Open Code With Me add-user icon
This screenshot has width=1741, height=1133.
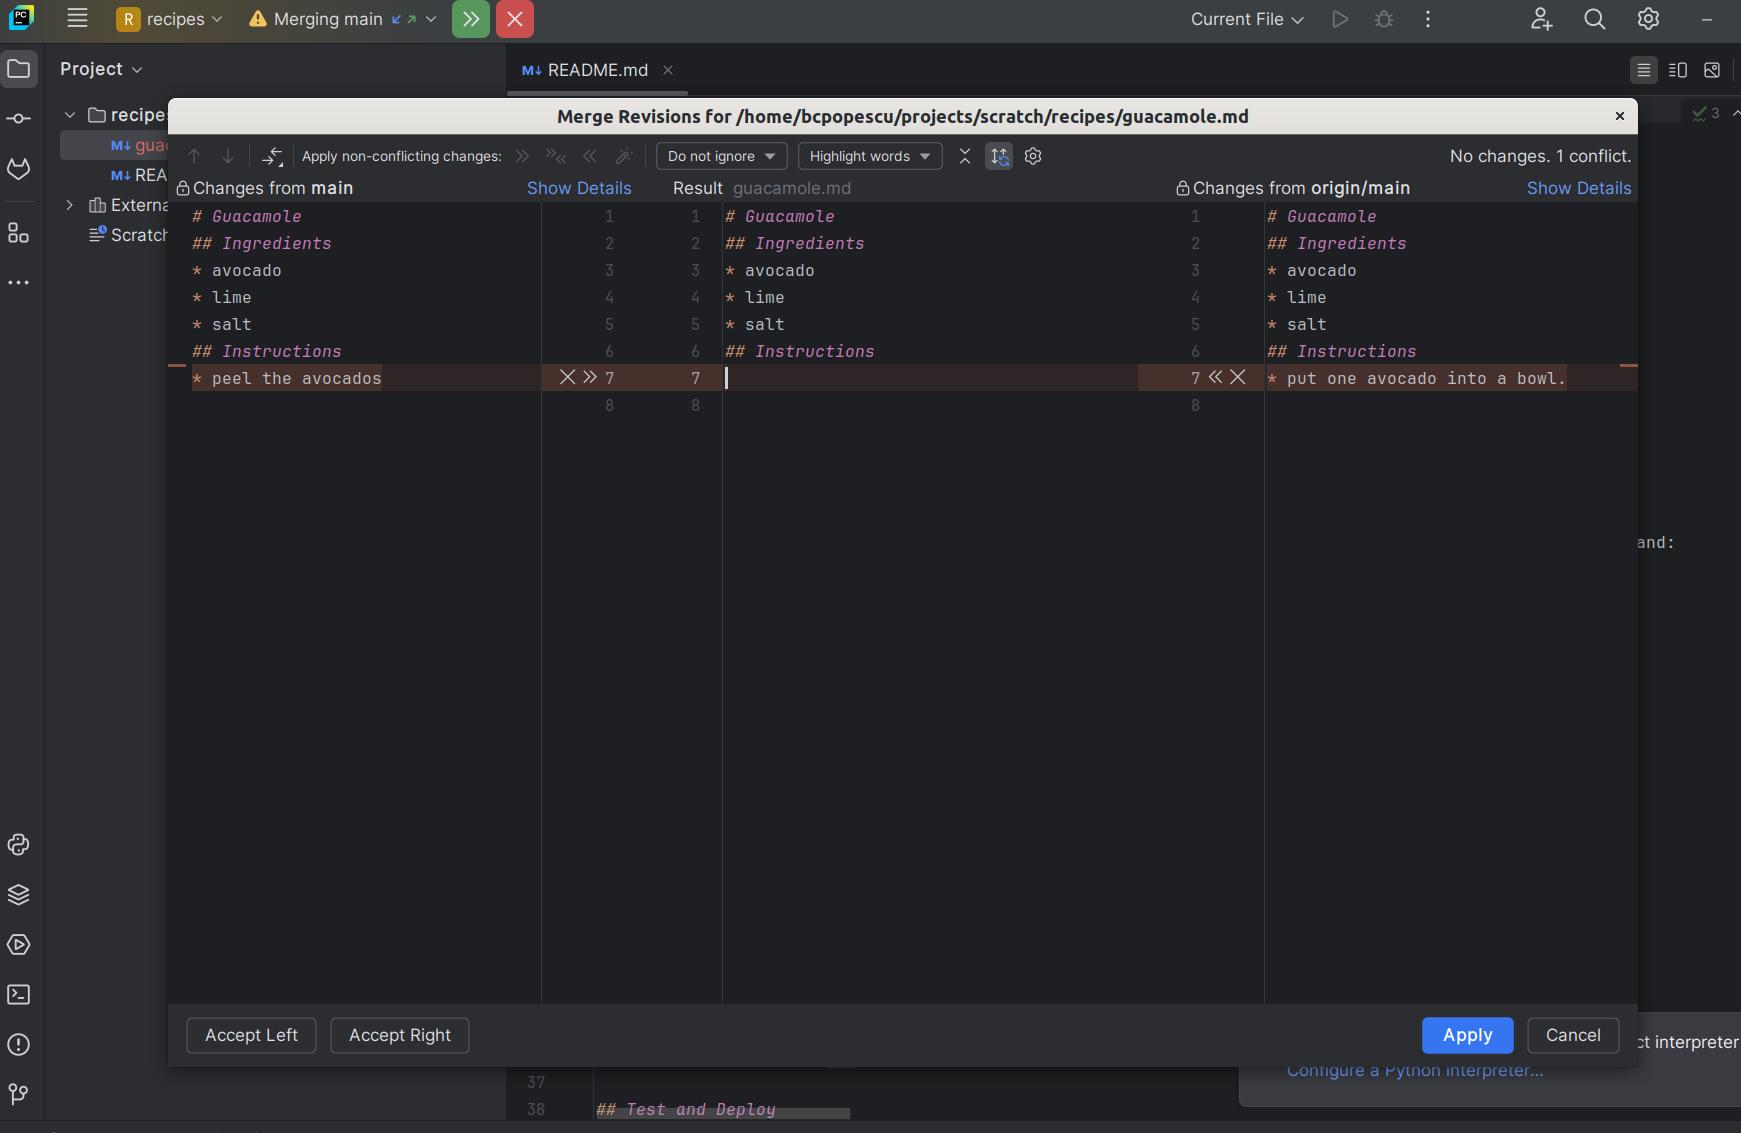pyautogui.click(x=1541, y=19)
